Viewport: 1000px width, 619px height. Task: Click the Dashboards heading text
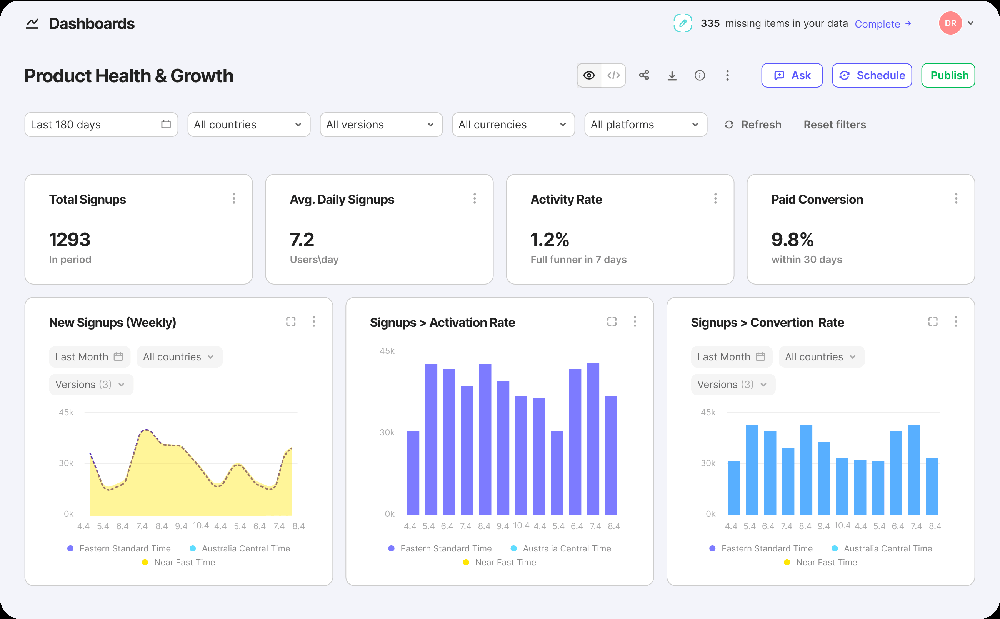coord(92,24)
